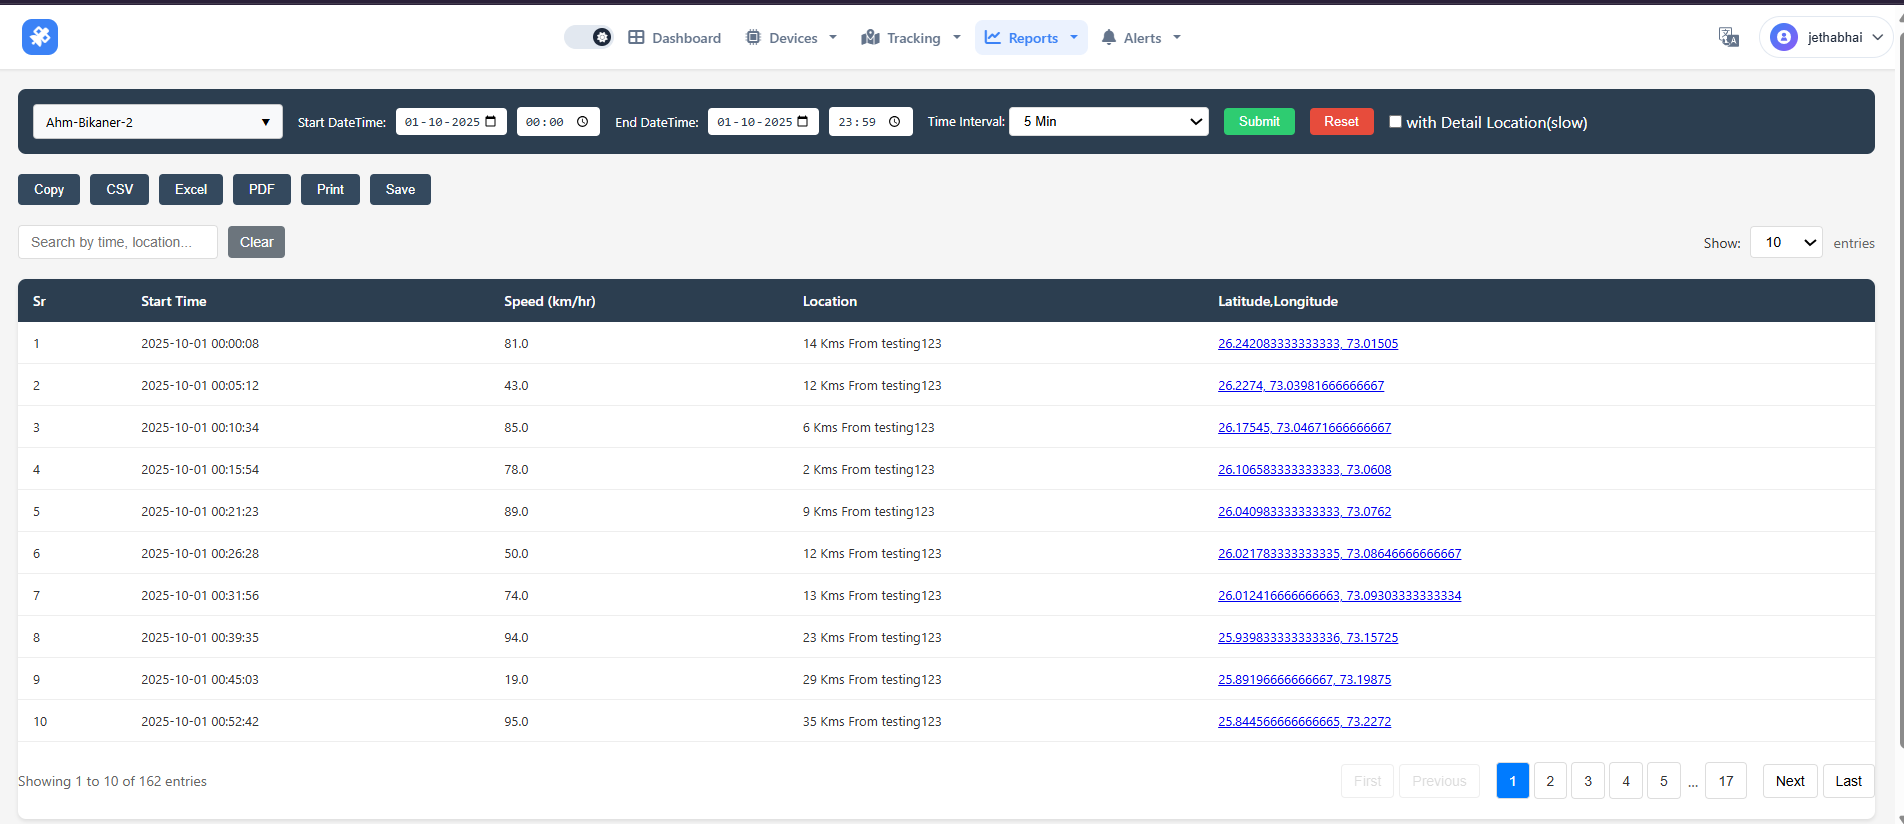The width and height of the screenshot is (1904, 824).
Task: Click the user avatar icon
Action: tap(1783, 37)
